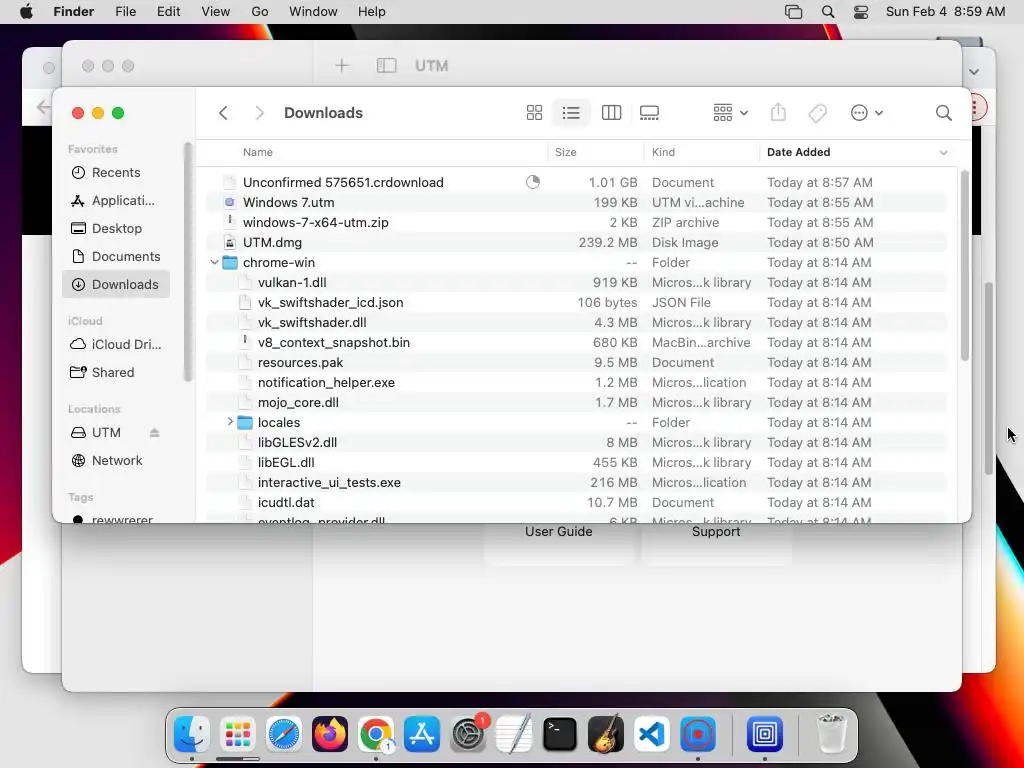Select windows-7-x64-utm.zip
Screen dimensions: 1024x768
click(x=577, y=223)
